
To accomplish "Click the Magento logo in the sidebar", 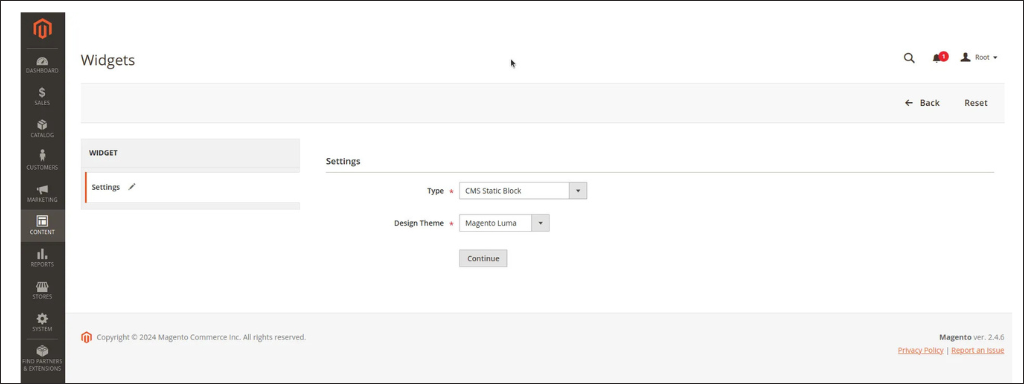I will pyautogui.click(x=42, y=29).
